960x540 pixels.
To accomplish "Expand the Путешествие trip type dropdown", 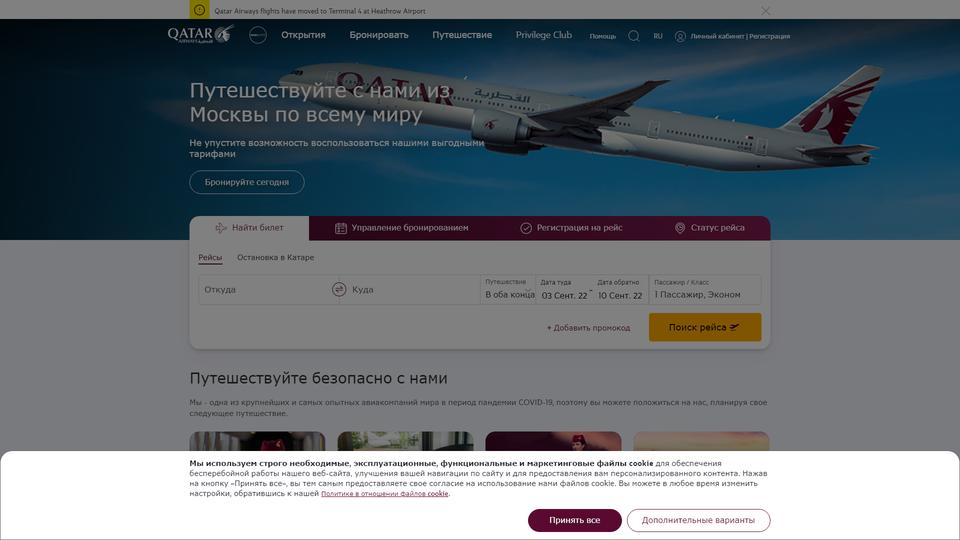I will click(508, 289).
